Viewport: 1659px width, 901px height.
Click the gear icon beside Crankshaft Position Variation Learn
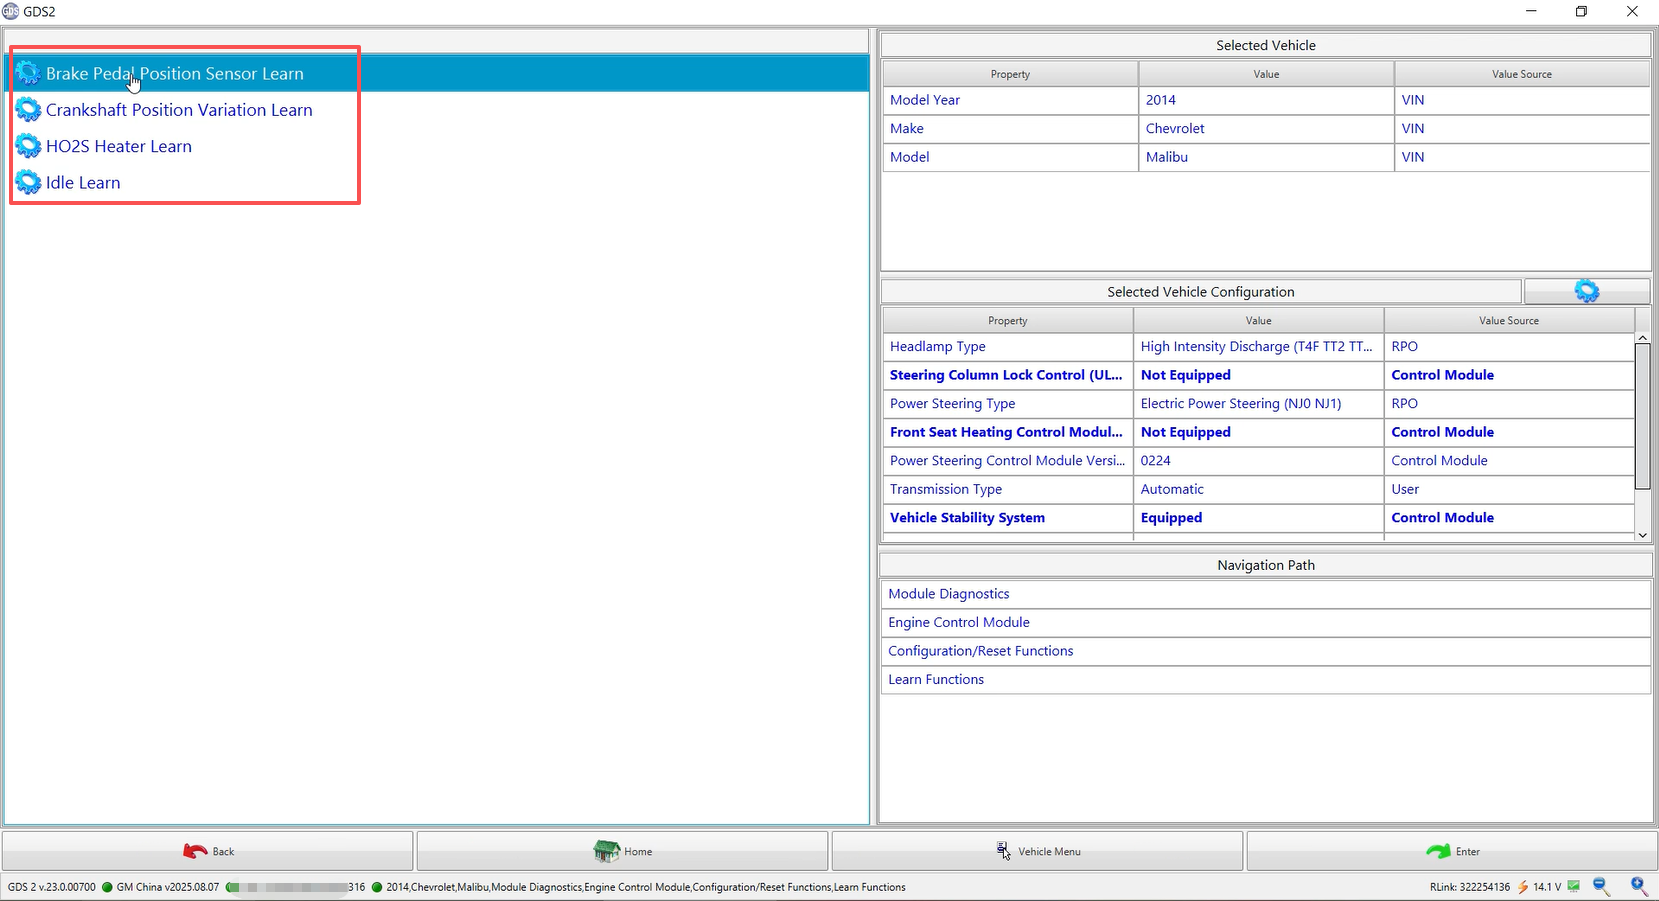pyautogui.click(x=28, y=110)
